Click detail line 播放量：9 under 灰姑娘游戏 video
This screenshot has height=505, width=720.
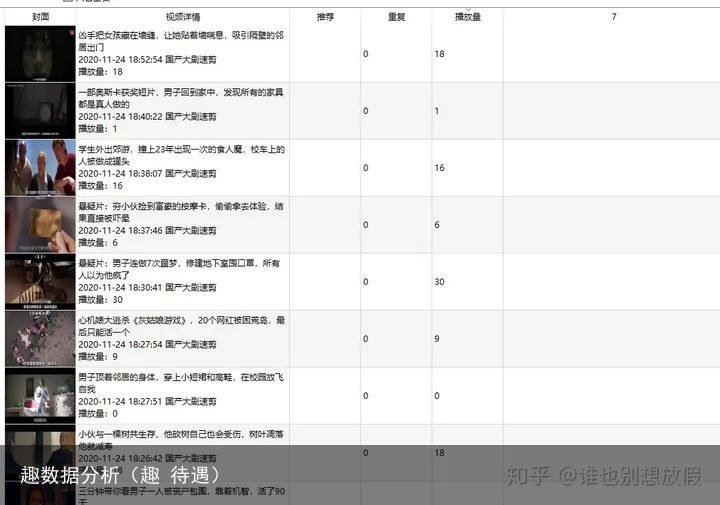click(x=98, y=356)
